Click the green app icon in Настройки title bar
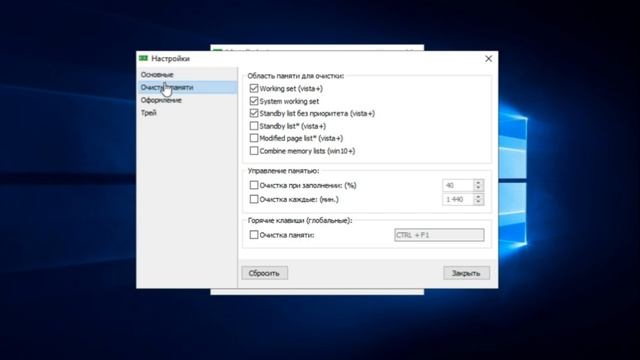 click(x=143, y=58)
